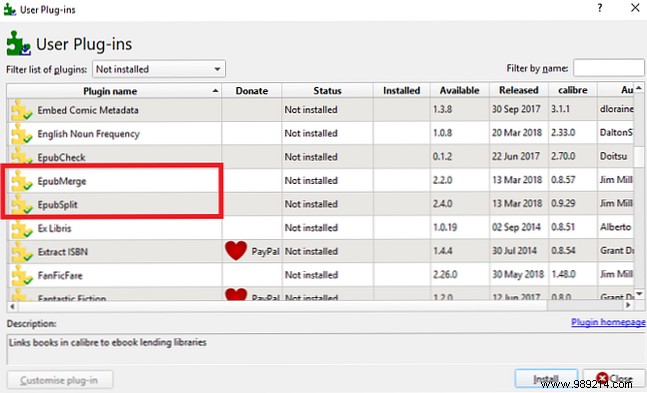
Task: Click the EpubMerge plugin puzzle icon
Action: pos(21,181)
